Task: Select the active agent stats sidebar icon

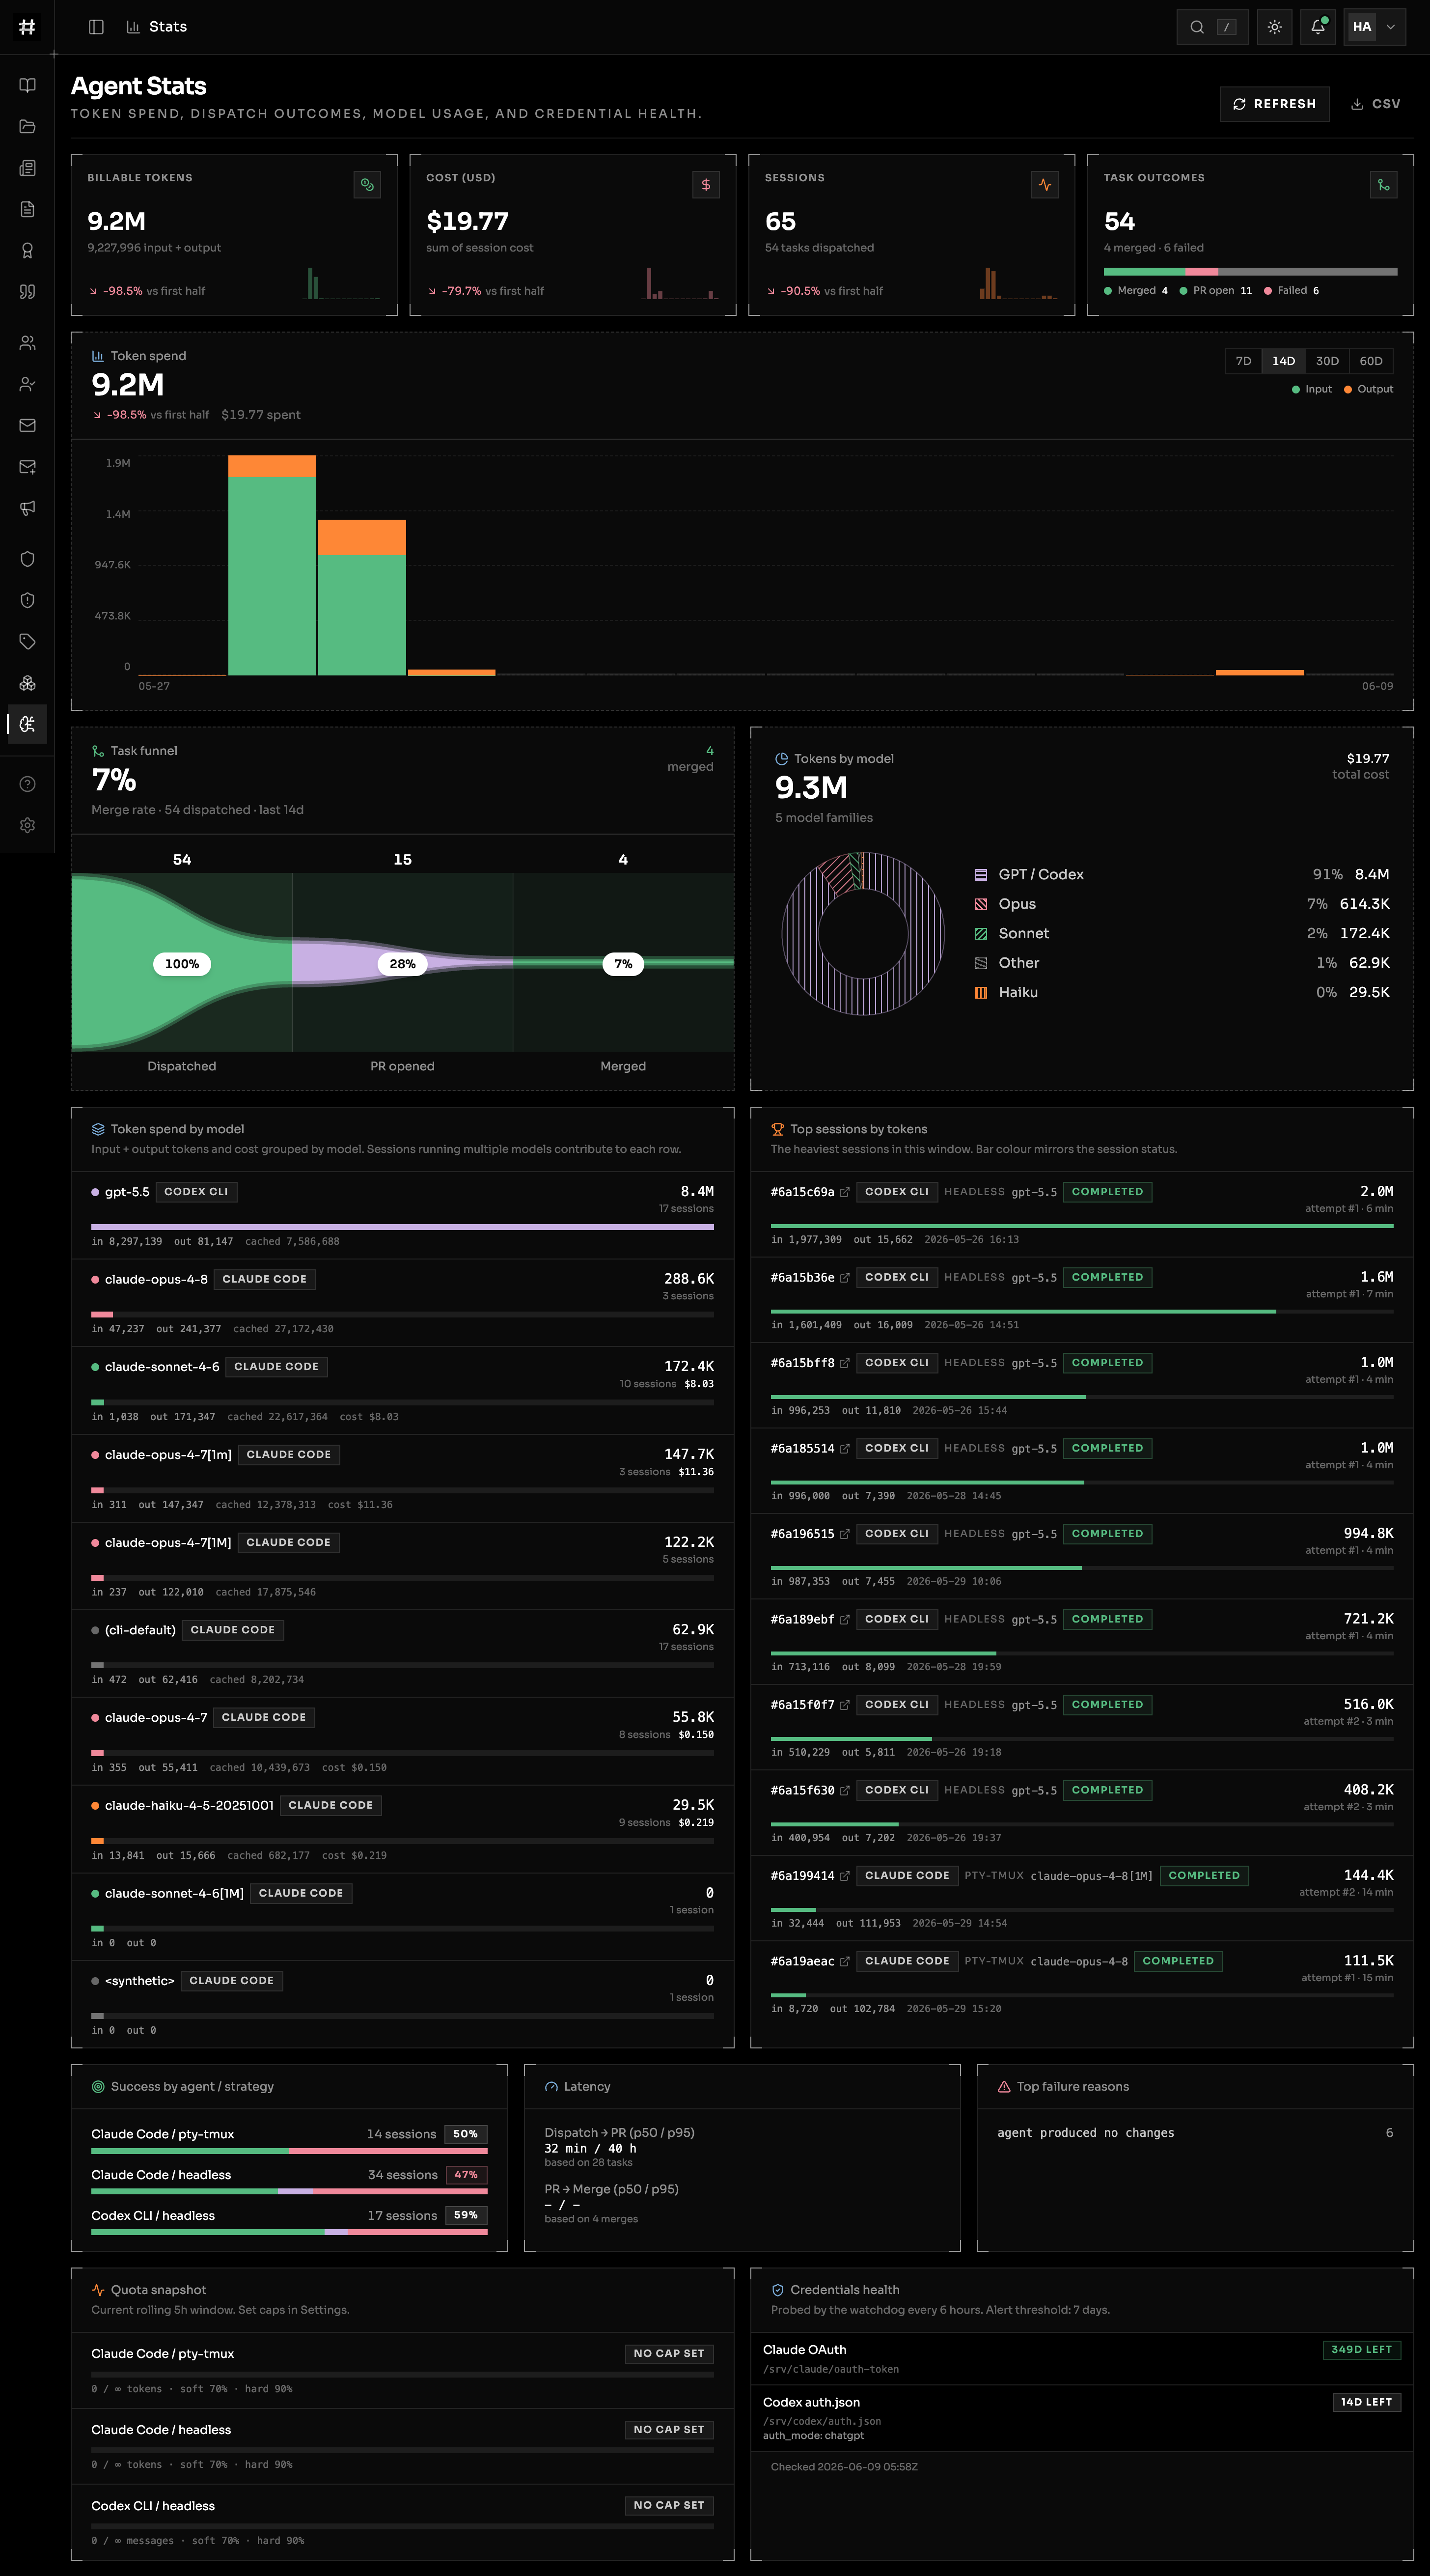Action: tap(27, 724)
